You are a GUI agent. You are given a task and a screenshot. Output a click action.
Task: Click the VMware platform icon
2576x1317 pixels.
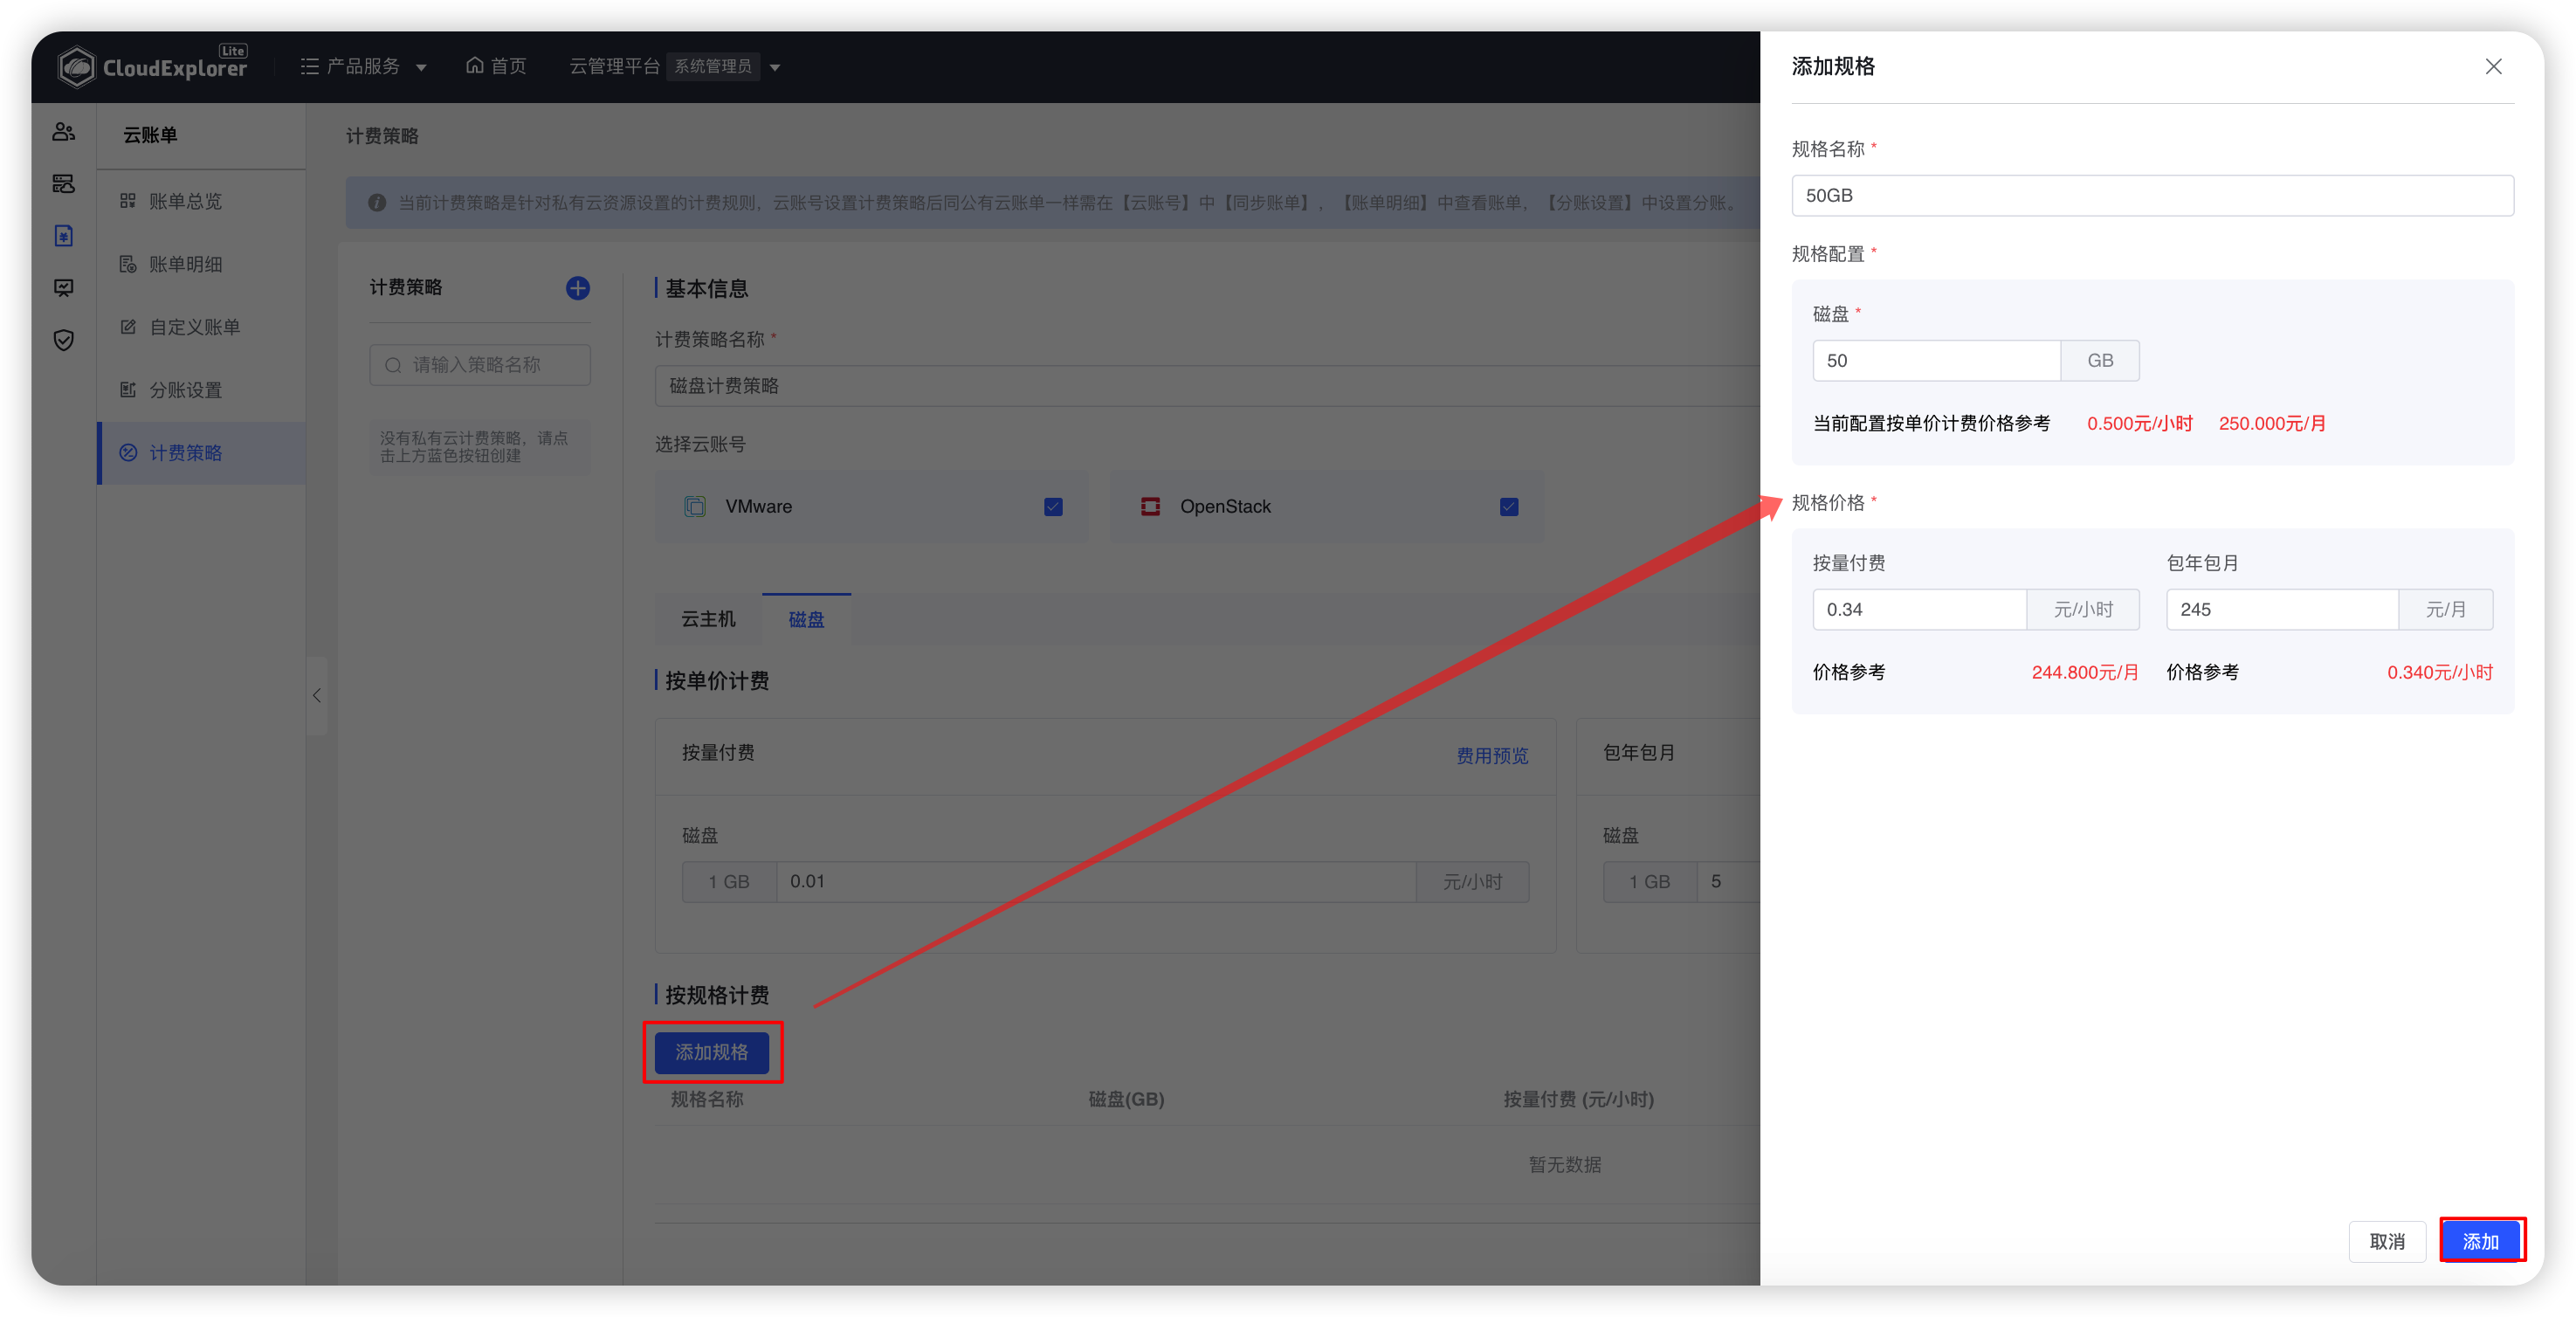[x=695, y=507]
